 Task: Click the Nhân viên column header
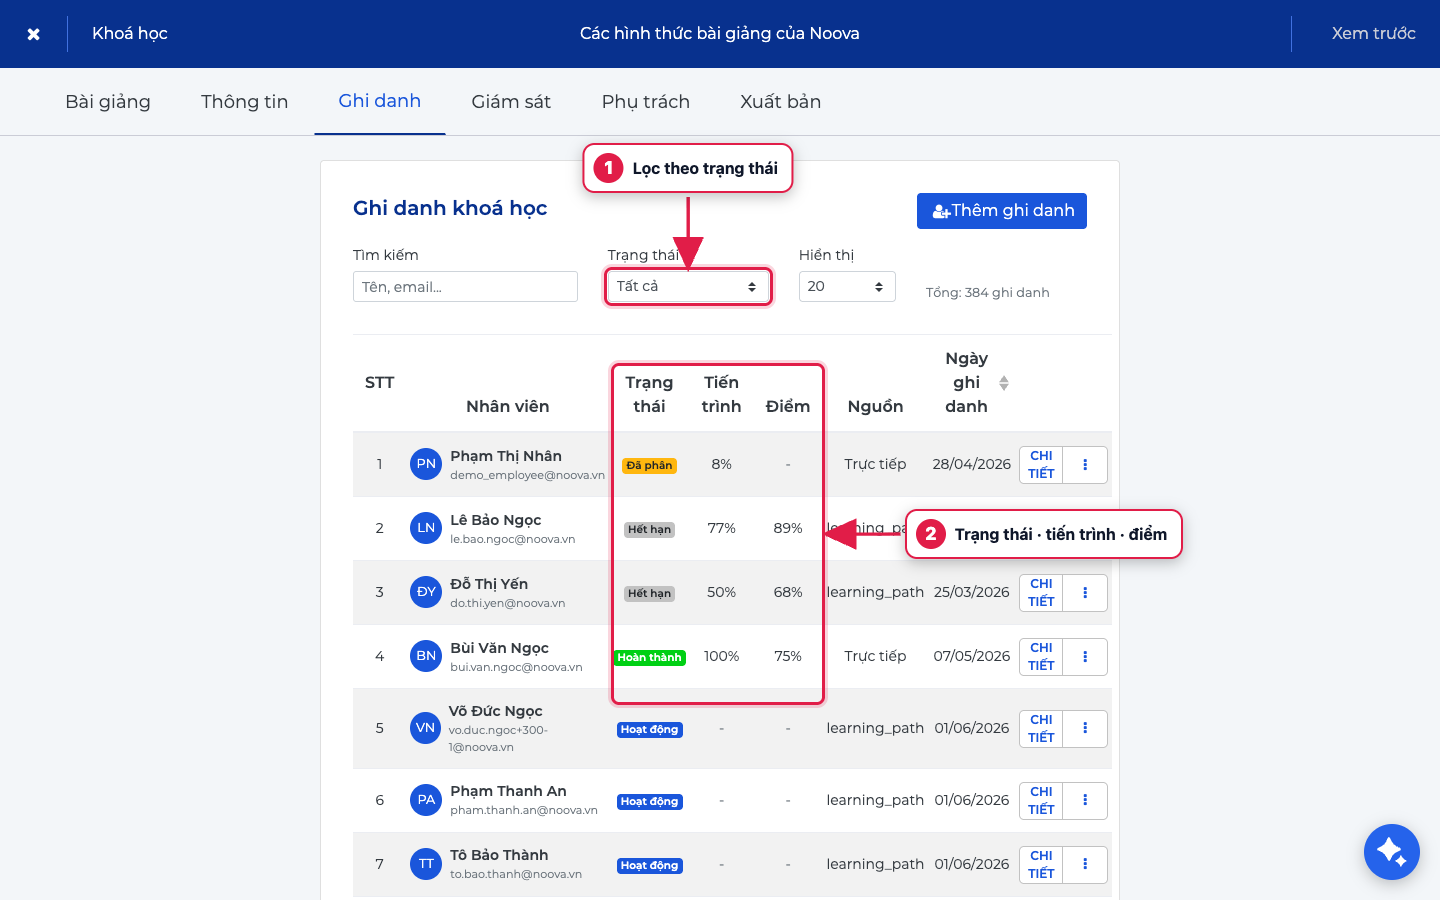(x=508, y=407)
